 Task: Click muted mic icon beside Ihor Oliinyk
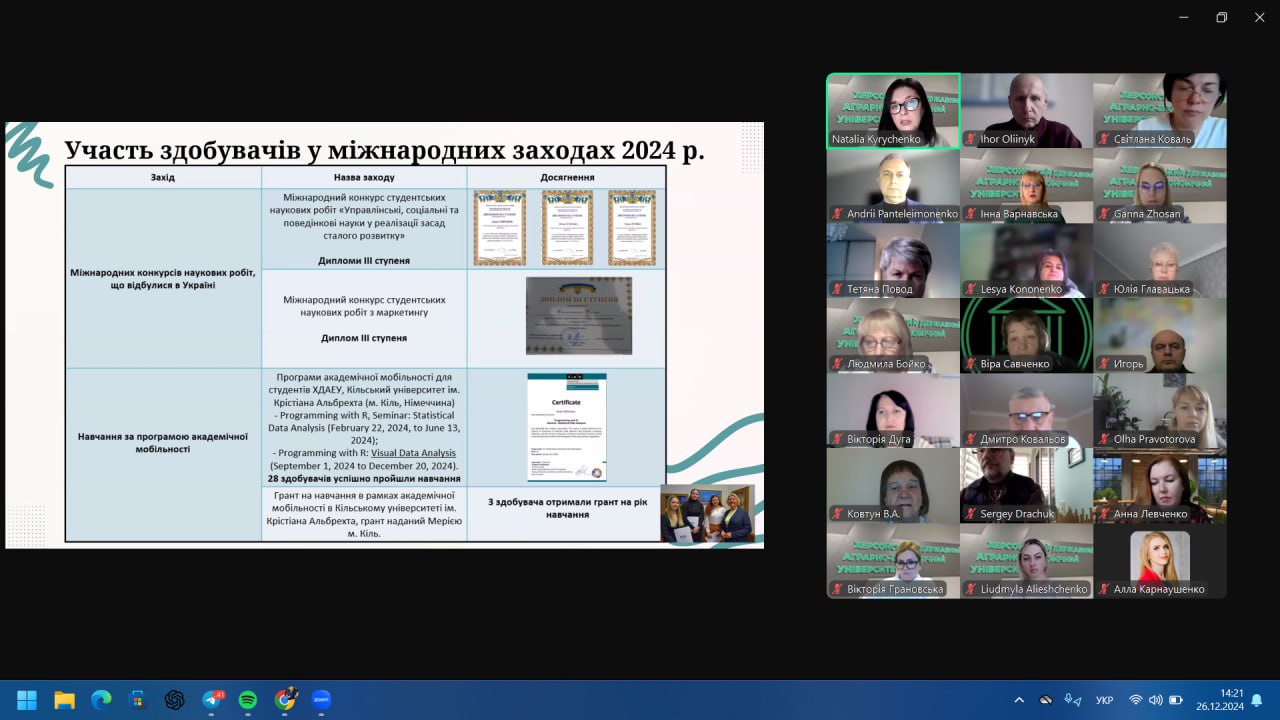(x=971, y=139)
